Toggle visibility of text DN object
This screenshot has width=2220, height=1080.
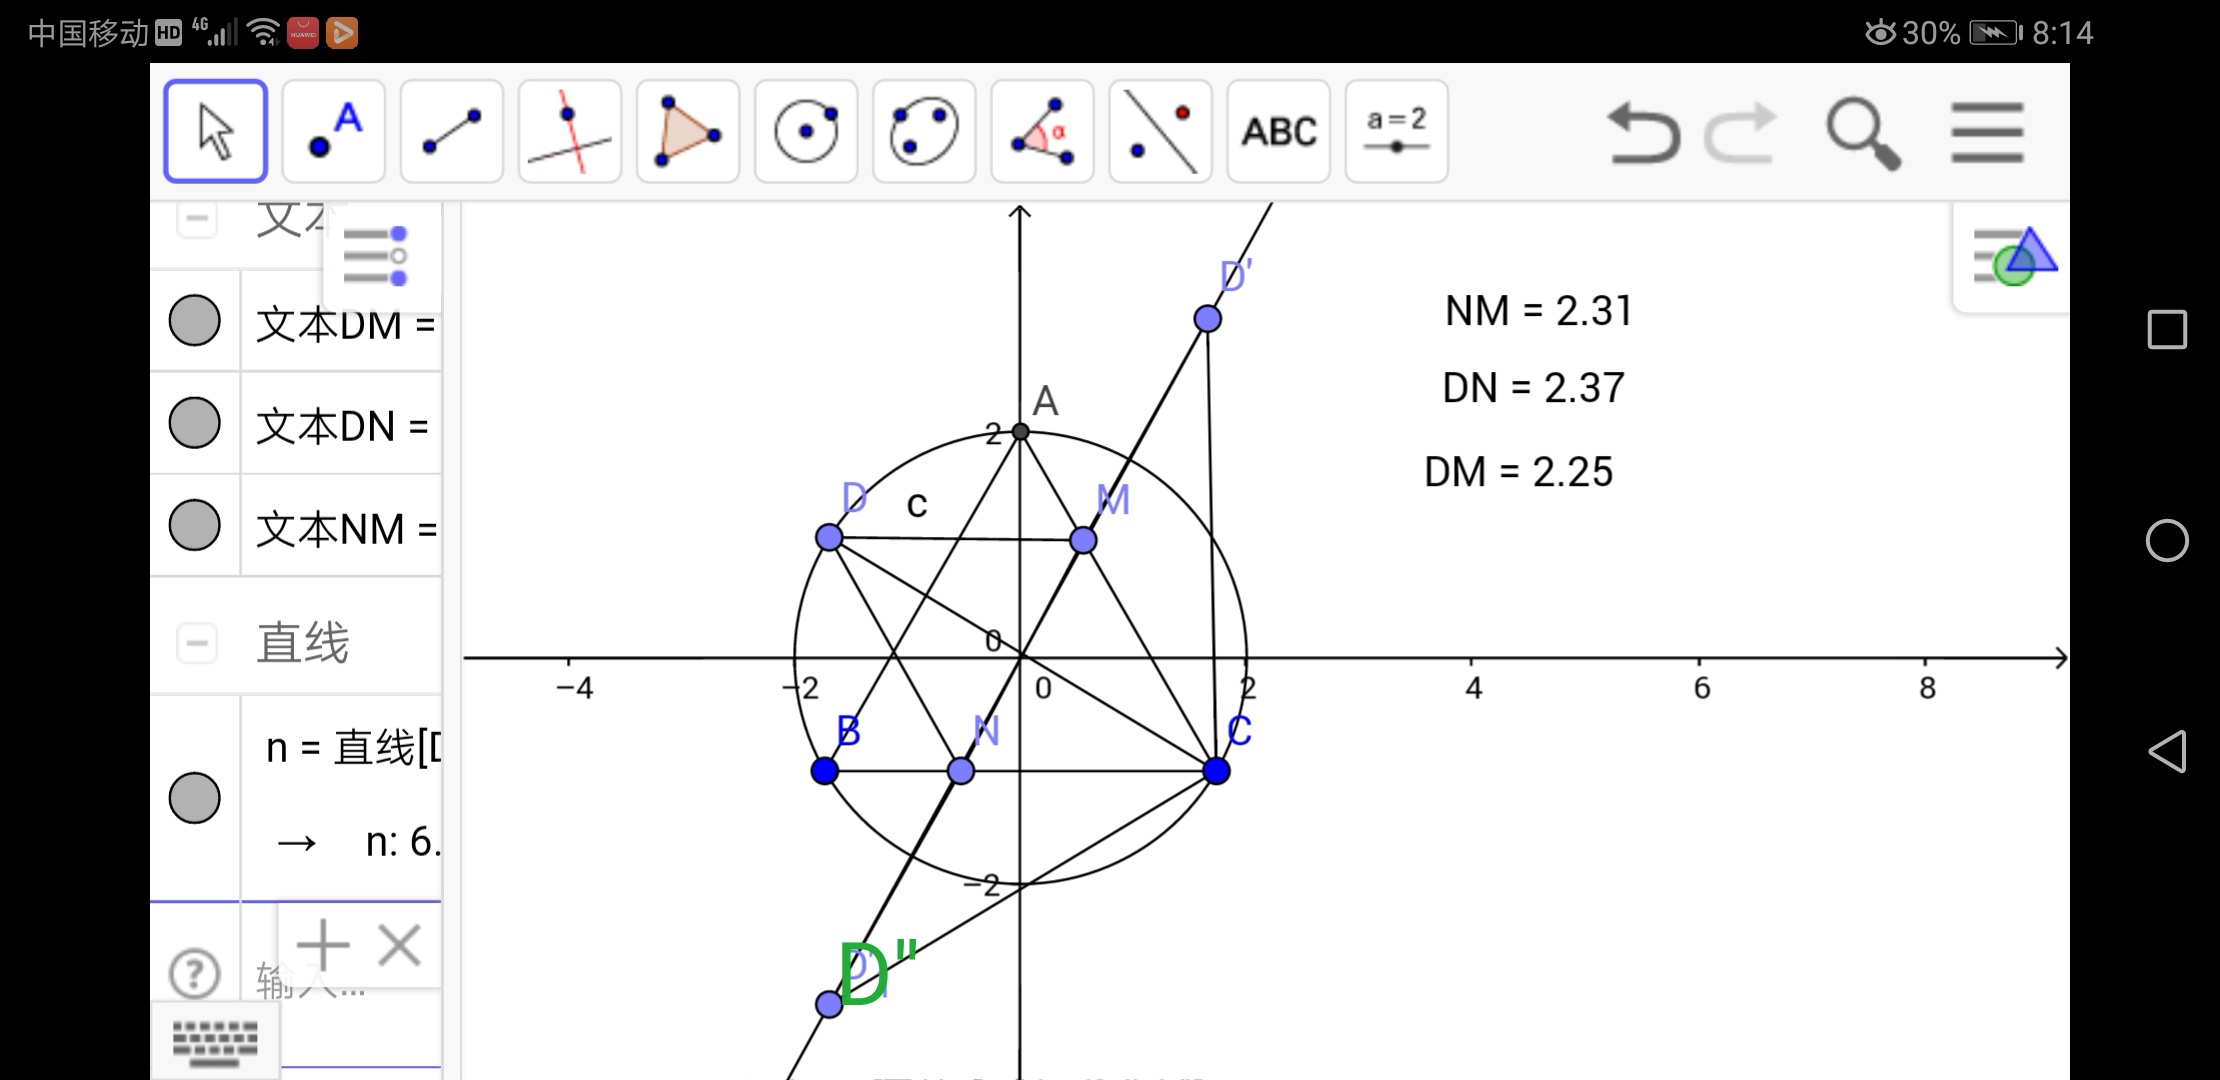tap(195, 422)
